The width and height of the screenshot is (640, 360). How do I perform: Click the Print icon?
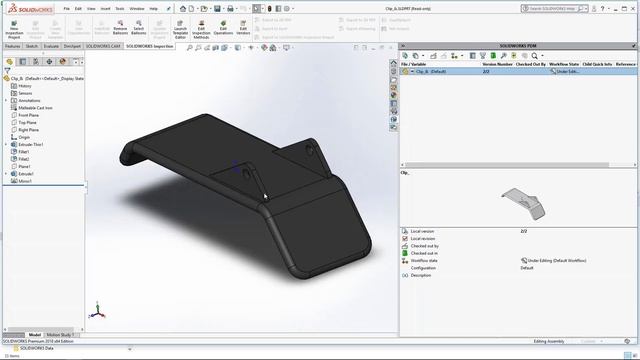pos(230,9)
